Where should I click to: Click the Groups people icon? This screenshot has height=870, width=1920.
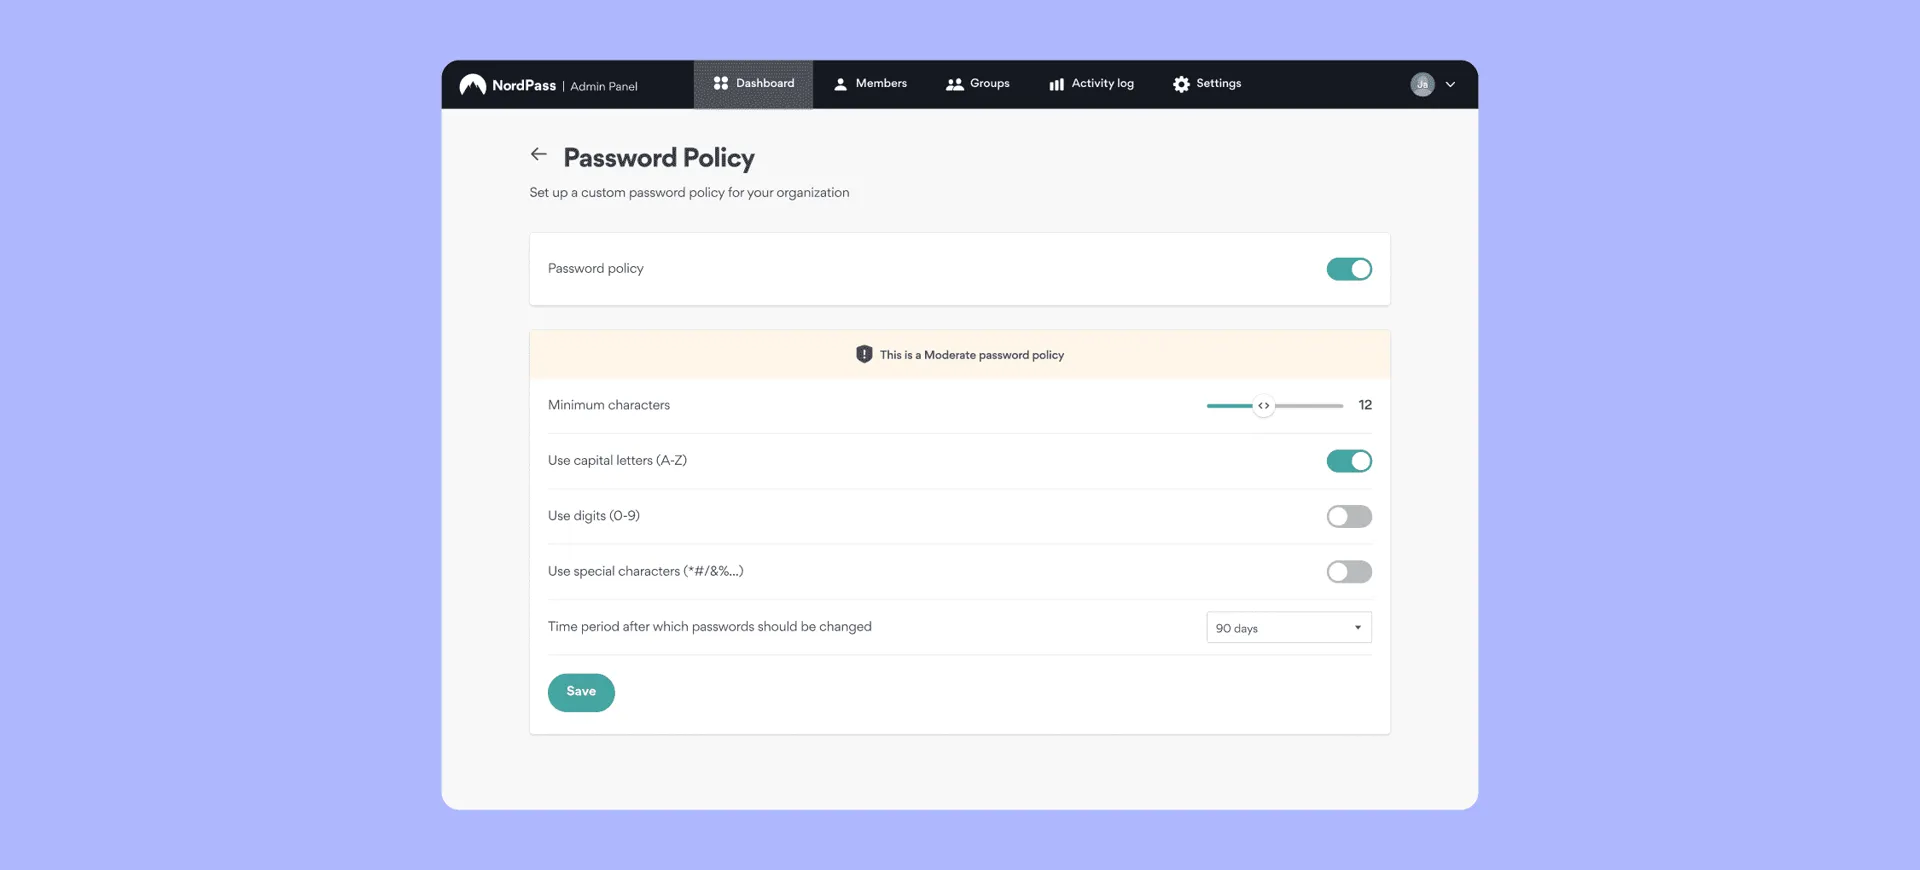click(x=955, y=84)
